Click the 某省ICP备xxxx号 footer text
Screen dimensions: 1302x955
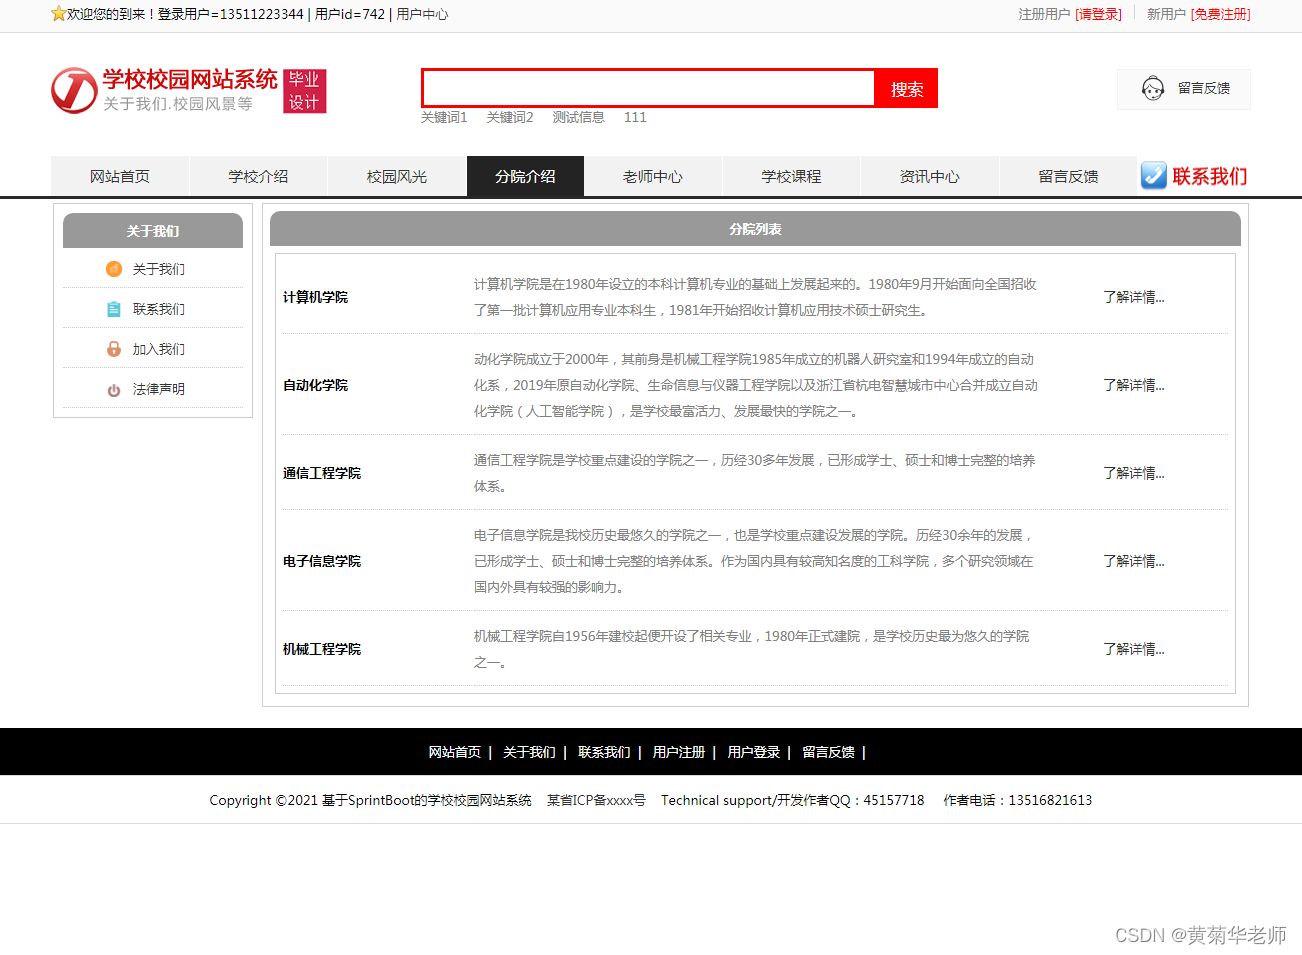tap(596, 800)
